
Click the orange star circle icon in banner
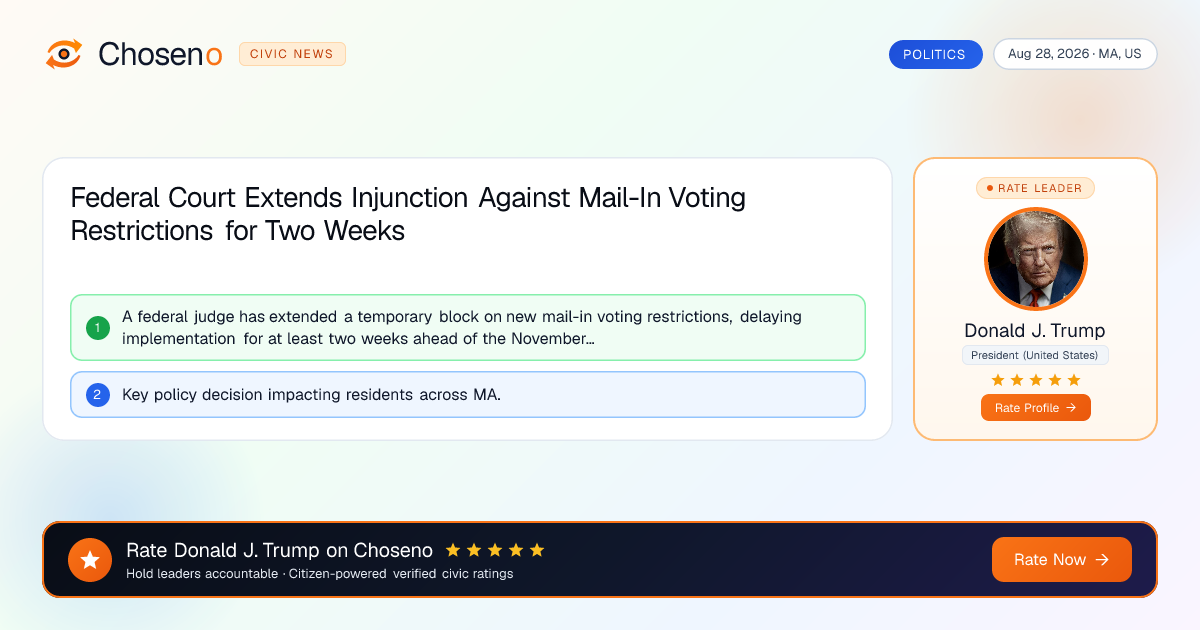click(x=90, y=560)
